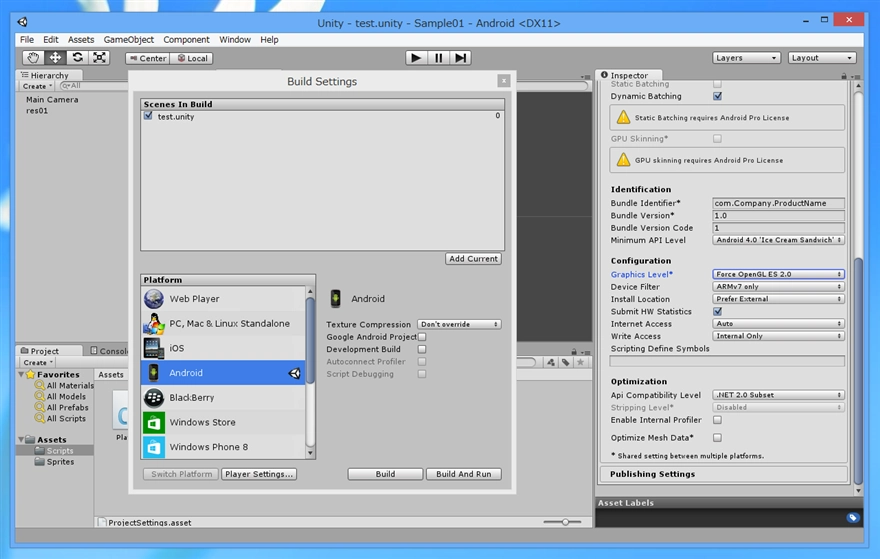Select iOS platform in list
Viewport: 880px width, 559px height.
tap(223, 348)
